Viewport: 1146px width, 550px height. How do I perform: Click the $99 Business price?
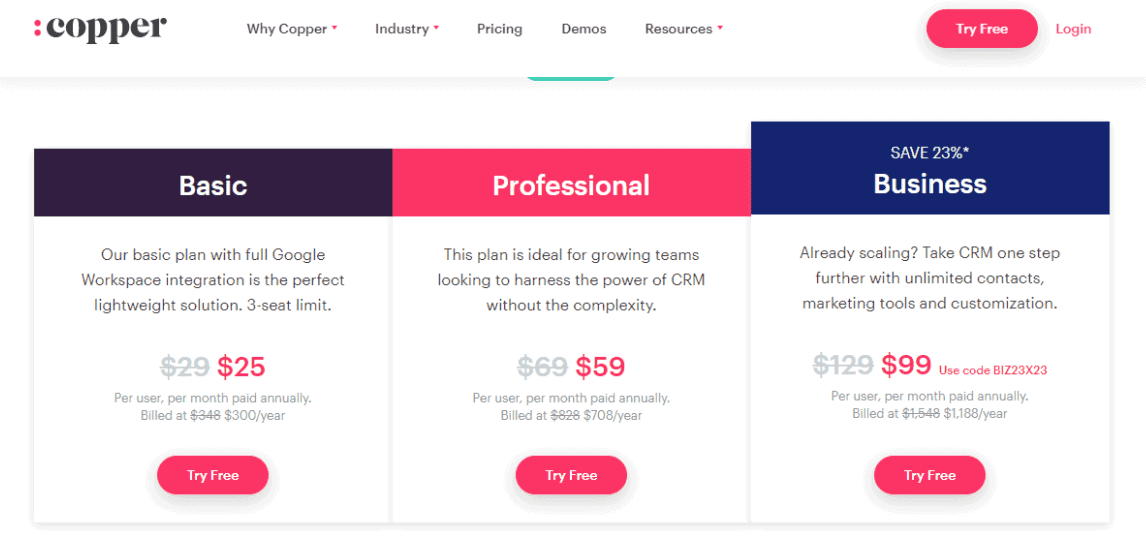[906, 364]
